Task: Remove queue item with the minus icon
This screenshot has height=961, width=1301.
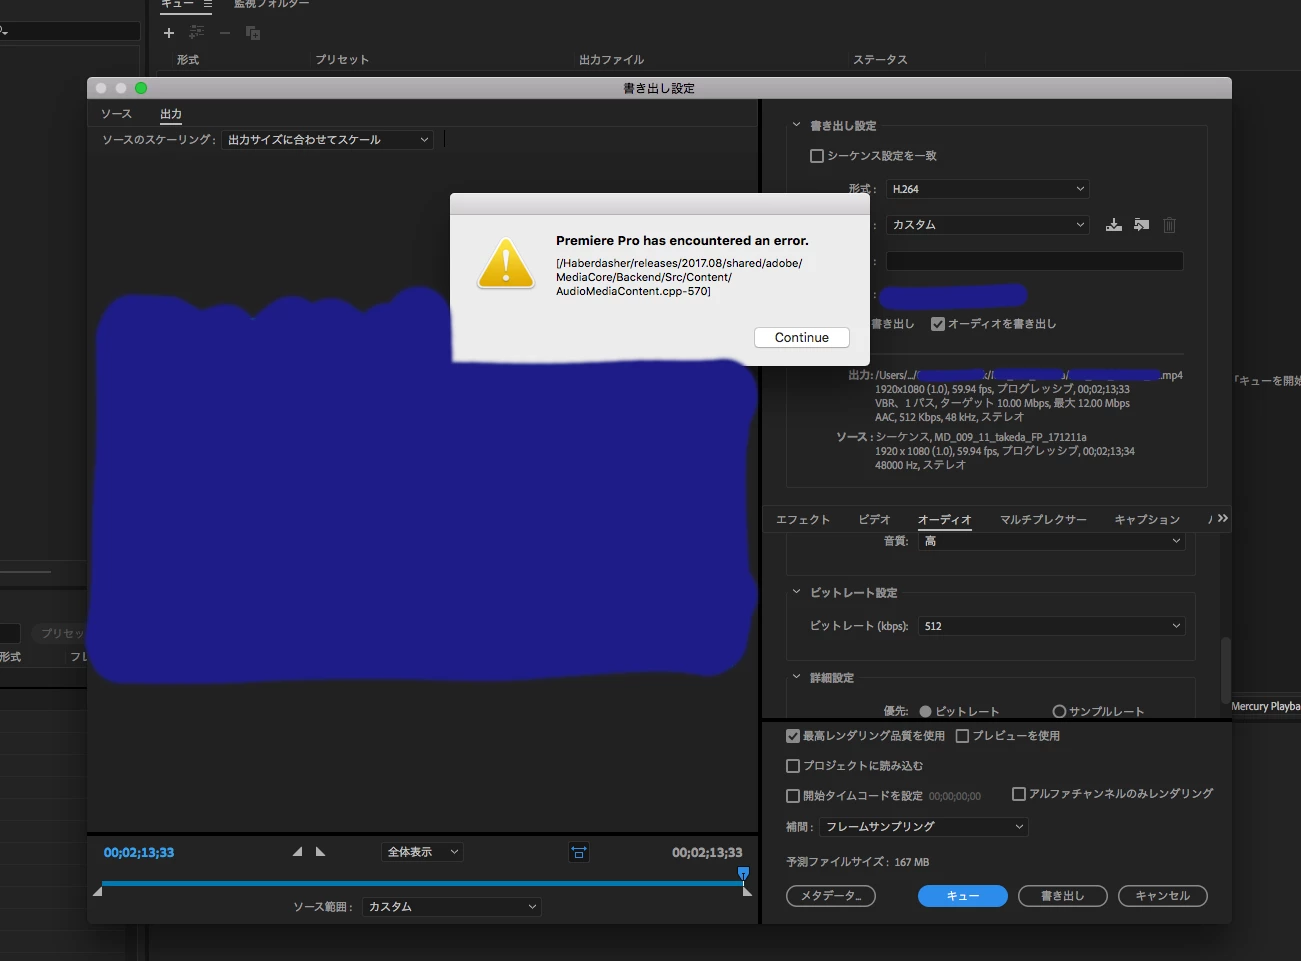Action: pos(225,33)
